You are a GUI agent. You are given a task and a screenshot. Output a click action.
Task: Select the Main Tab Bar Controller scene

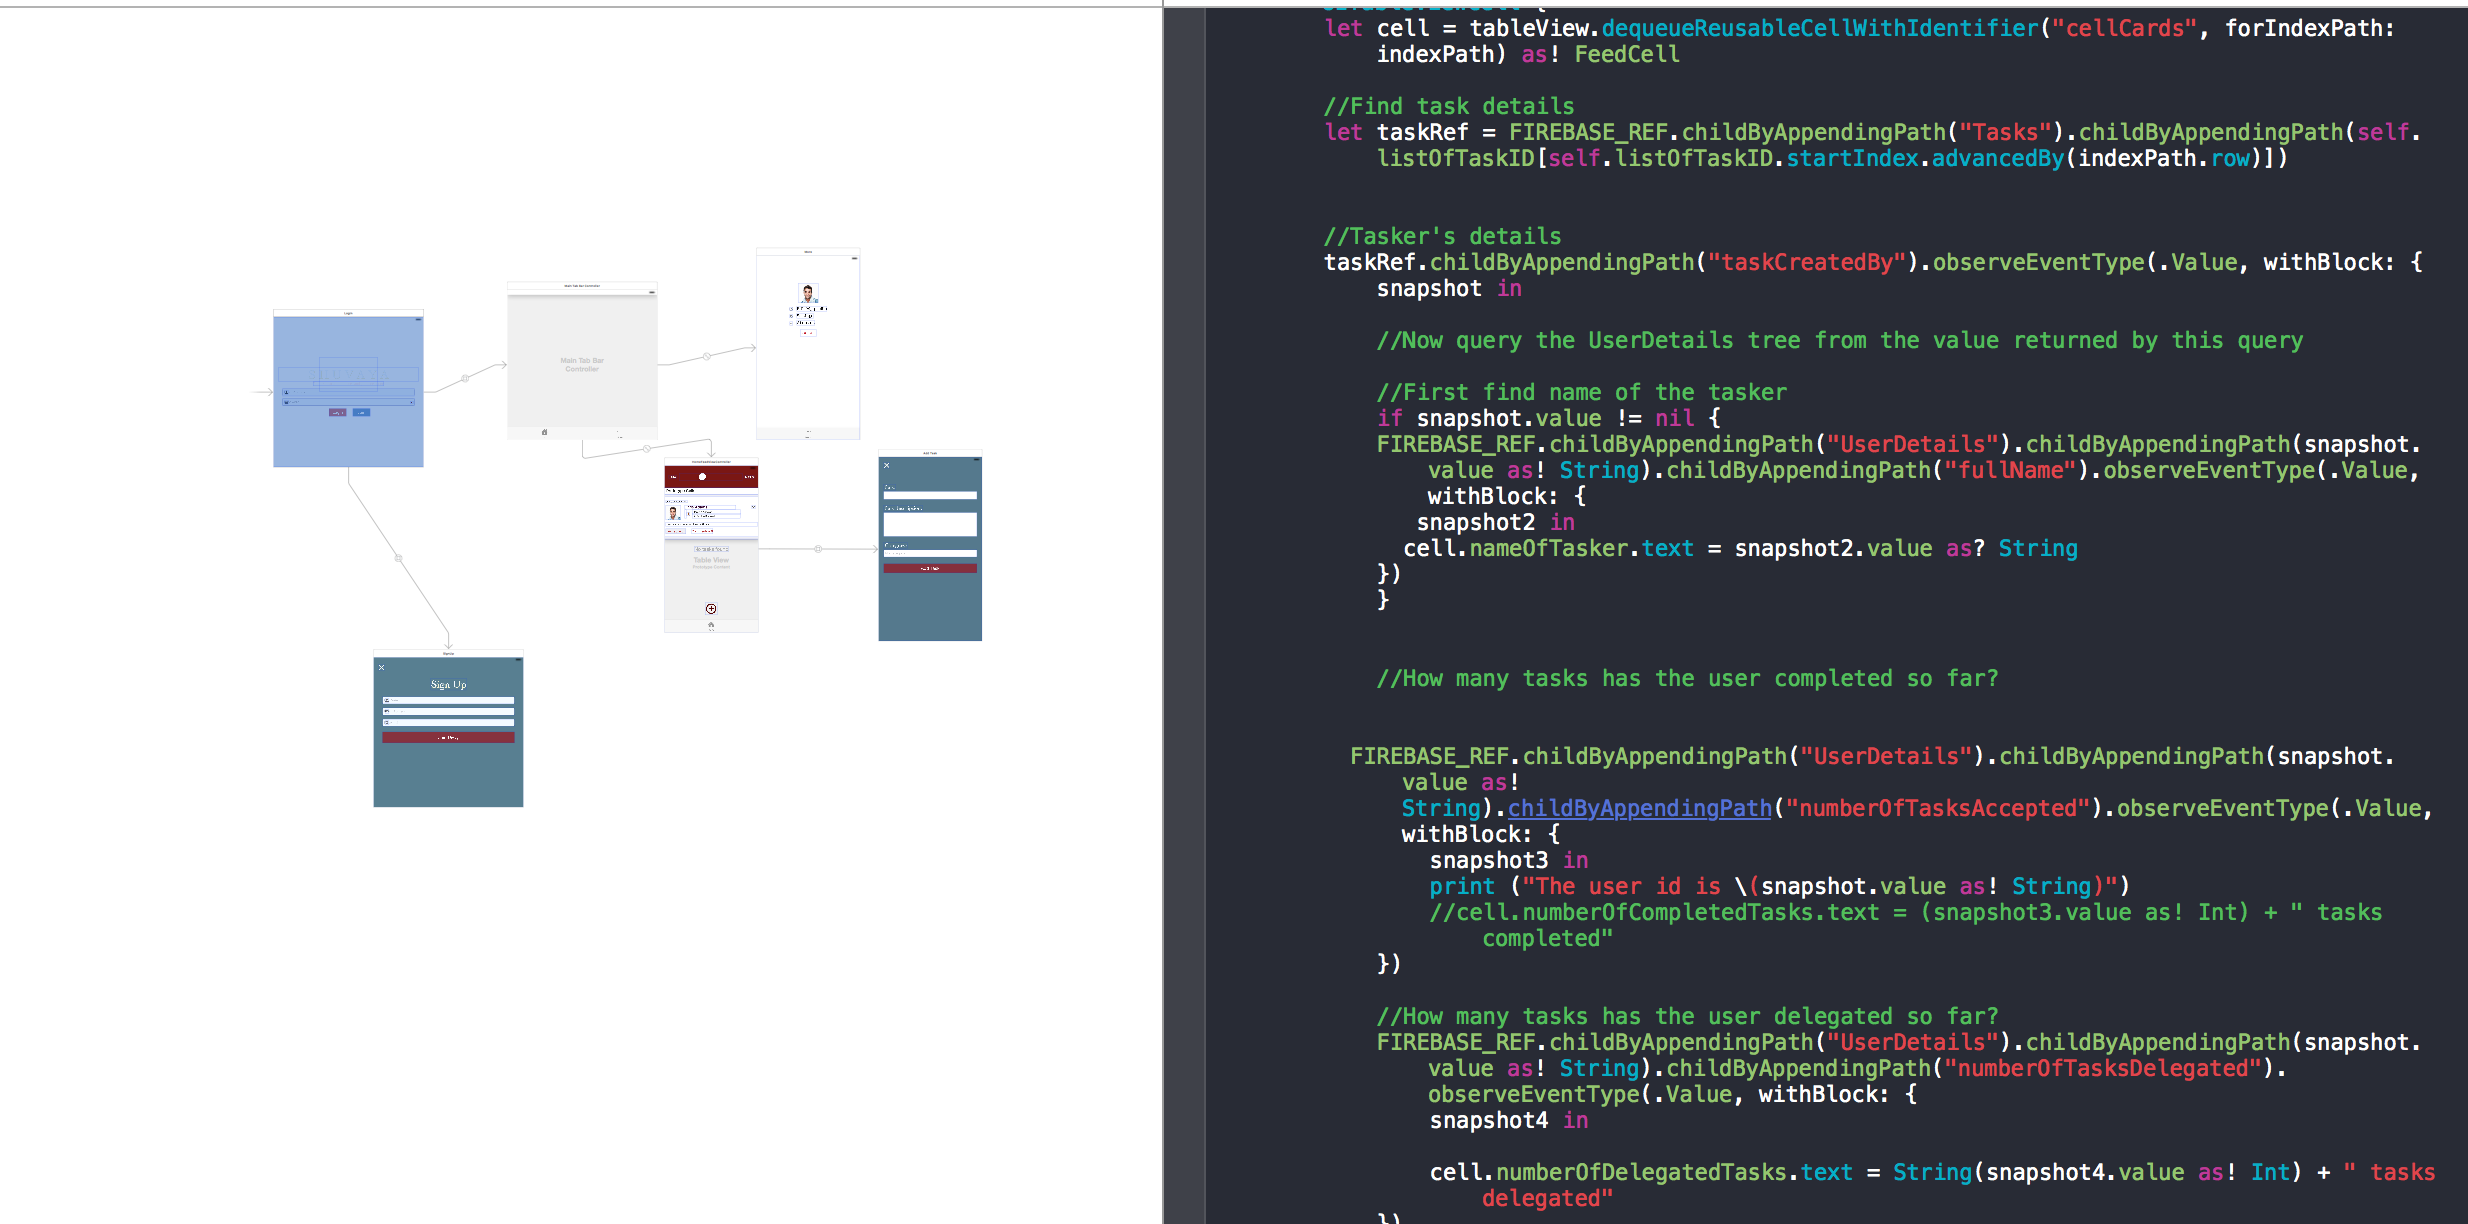582,364
